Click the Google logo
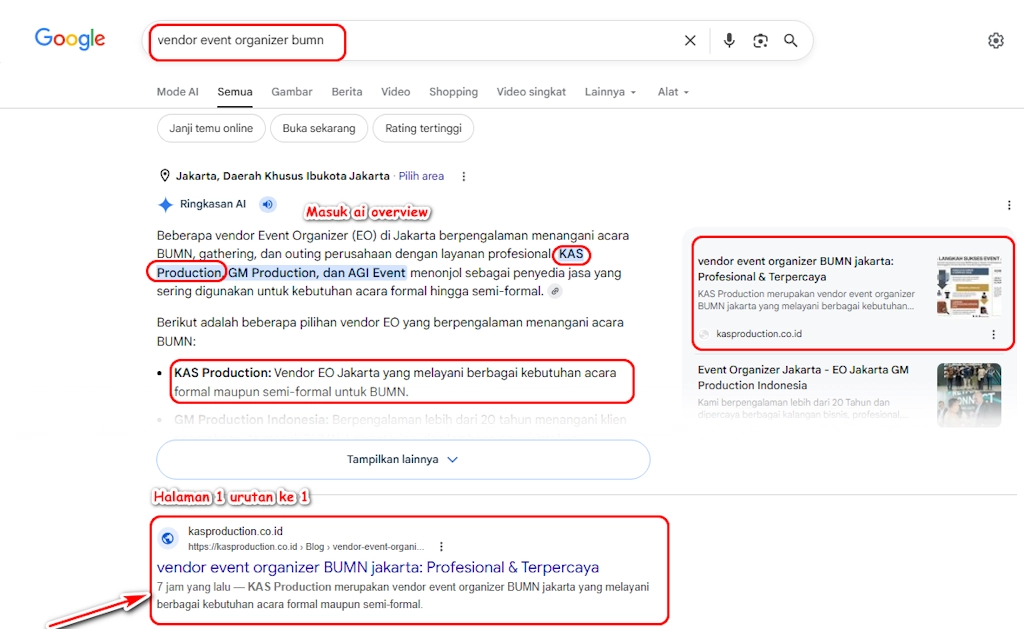The height and width of the screenshot is (629, 1024). tap(70, 39)
